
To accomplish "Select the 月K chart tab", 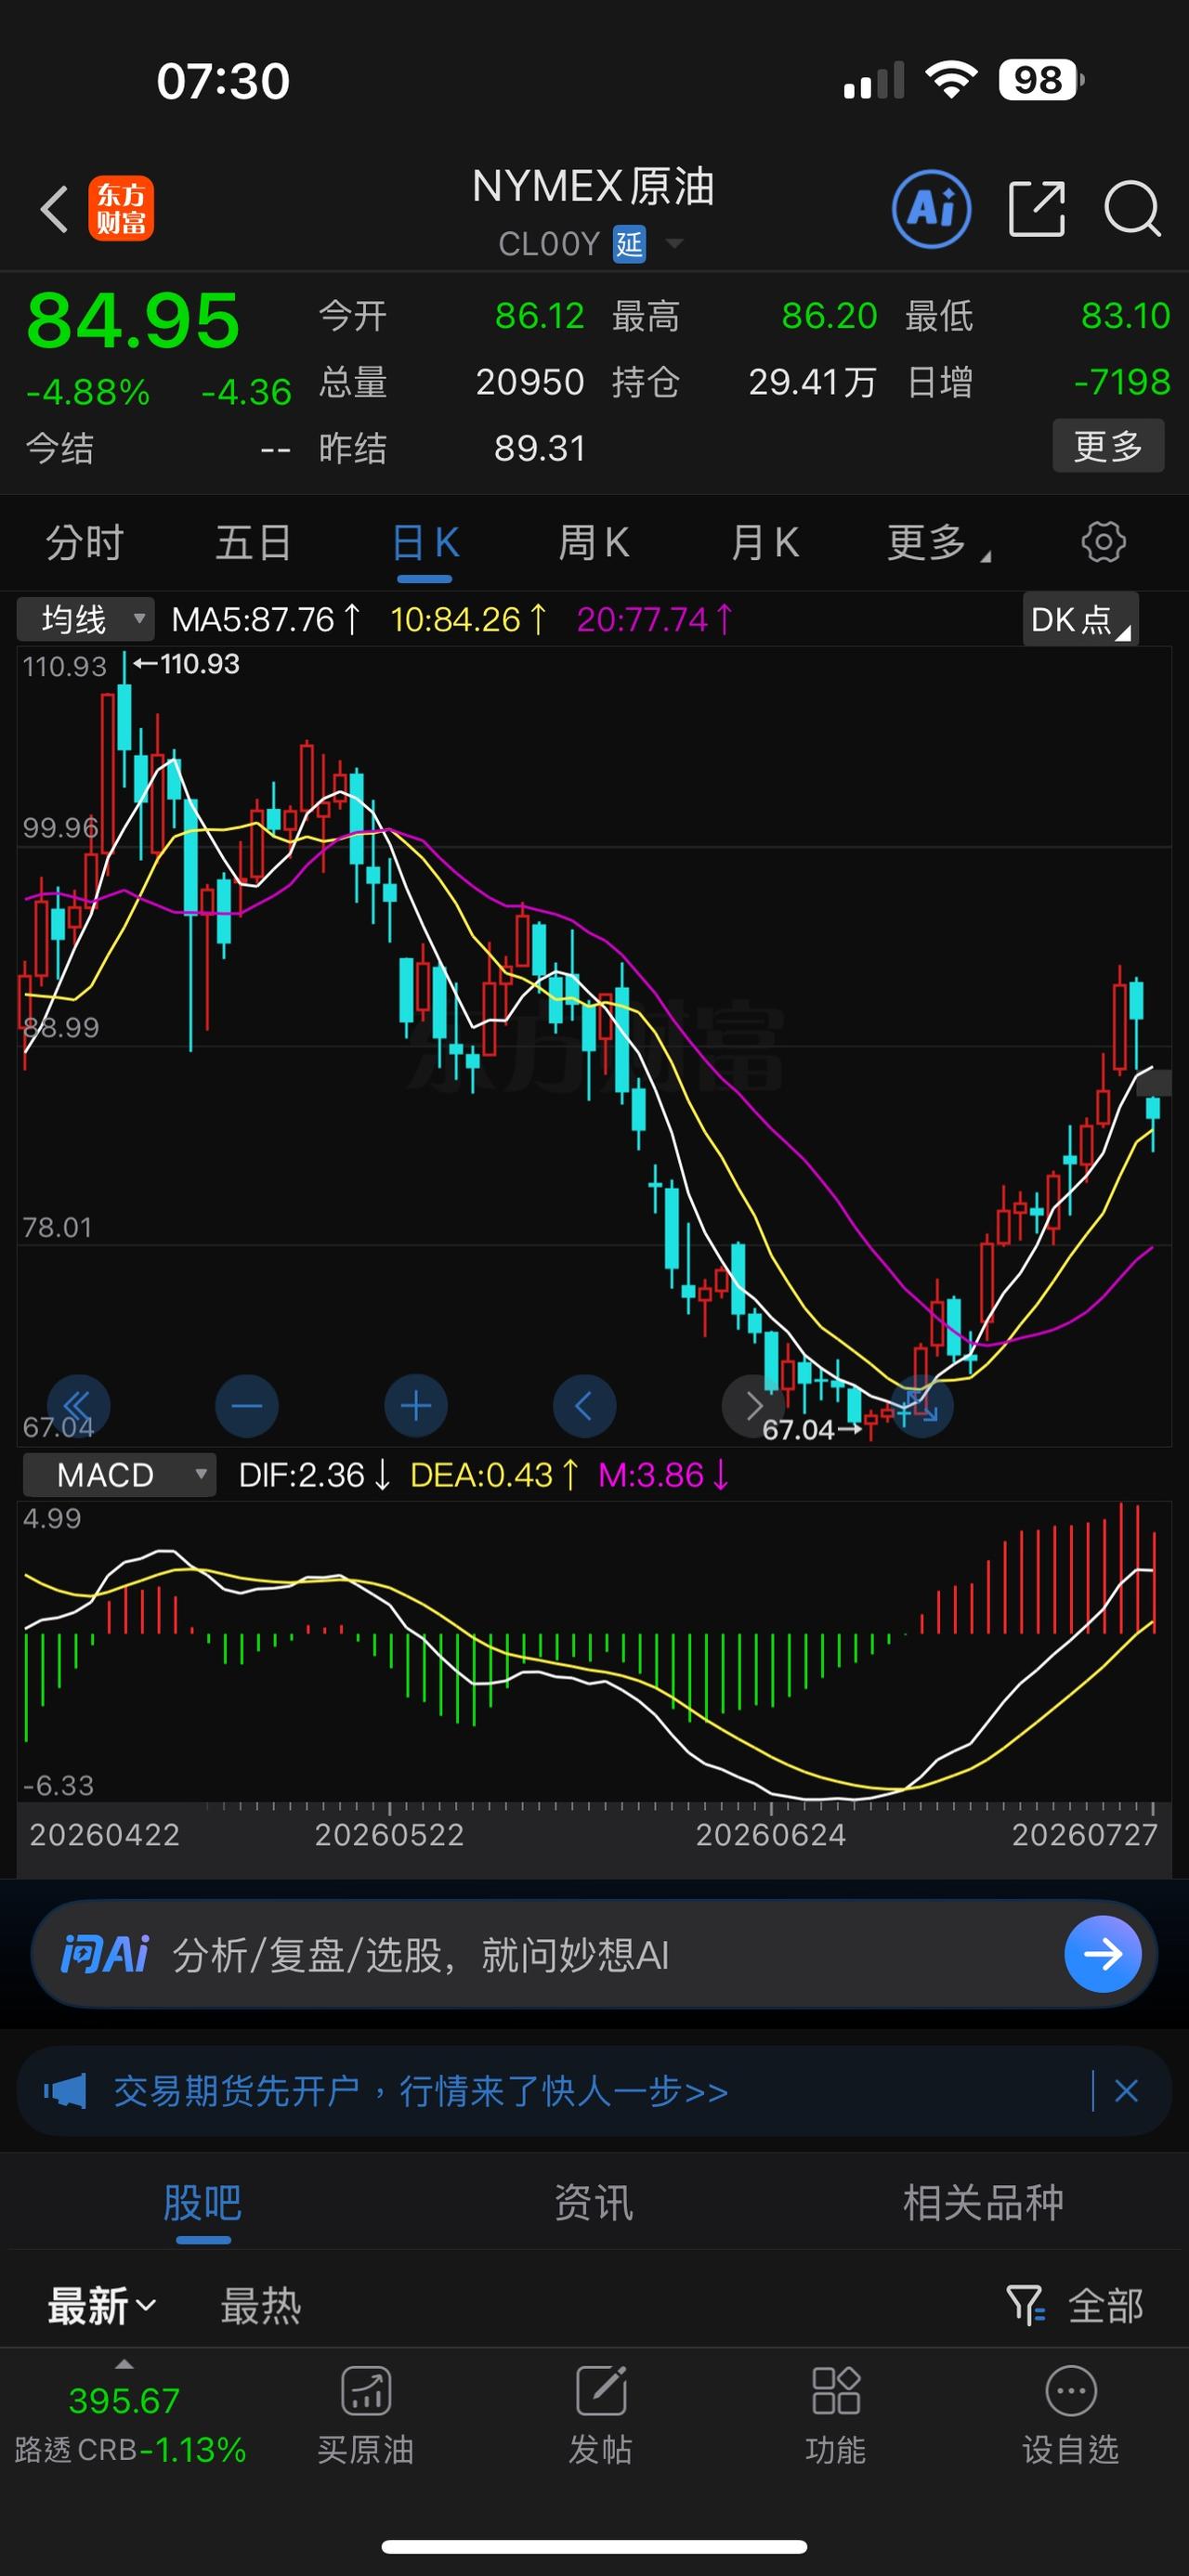I will [x=765, y=543].
